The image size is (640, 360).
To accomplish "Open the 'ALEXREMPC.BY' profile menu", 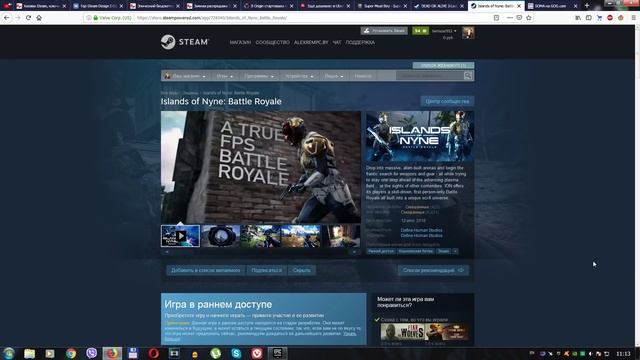I will coord(311,42).
